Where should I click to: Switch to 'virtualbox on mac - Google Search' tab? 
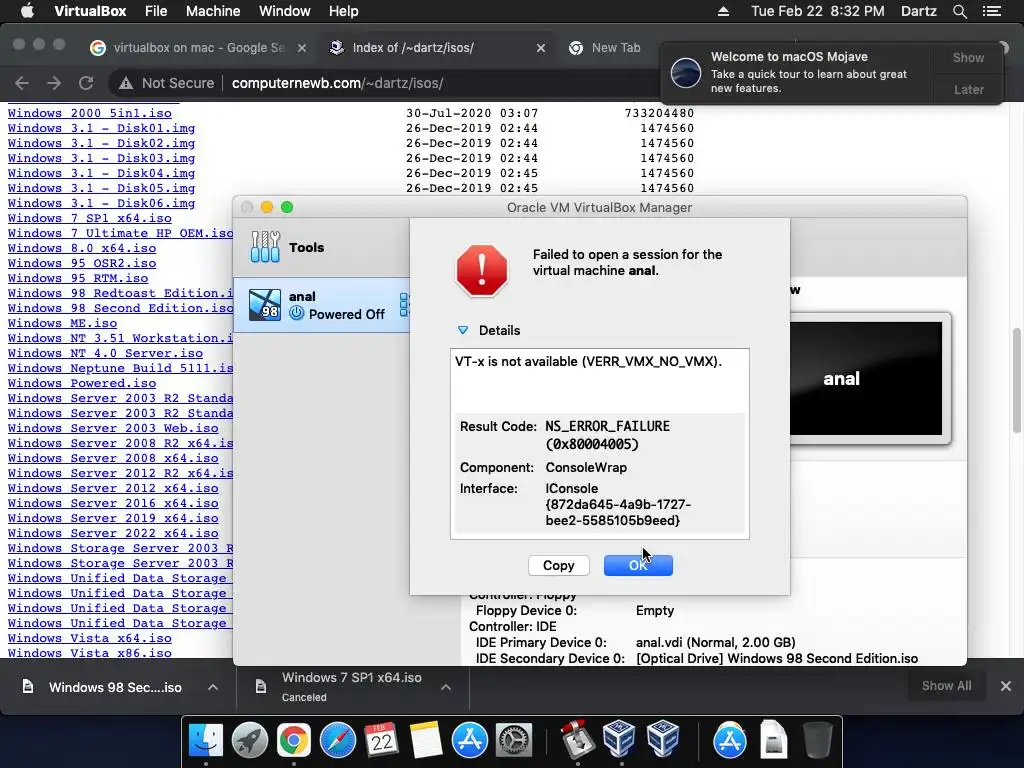[x=198, y=48]
